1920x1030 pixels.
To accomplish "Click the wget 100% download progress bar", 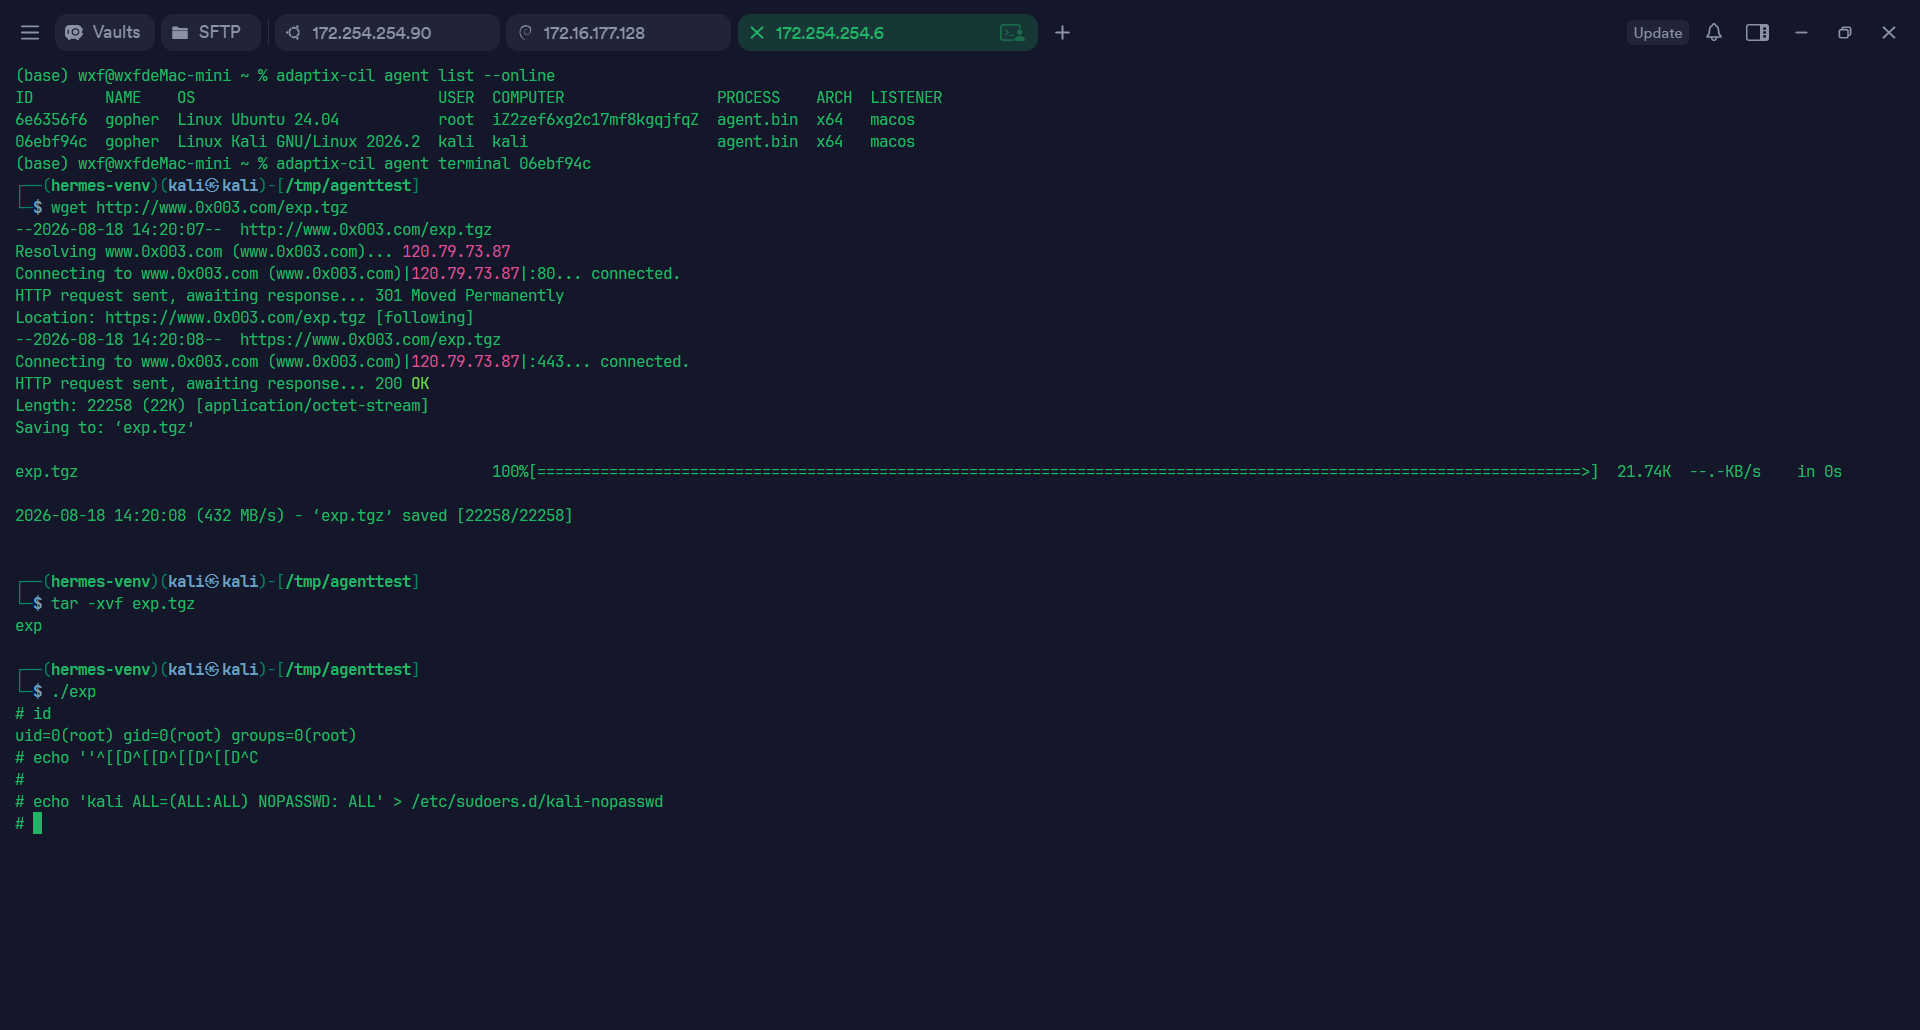I will point(1045,472).
